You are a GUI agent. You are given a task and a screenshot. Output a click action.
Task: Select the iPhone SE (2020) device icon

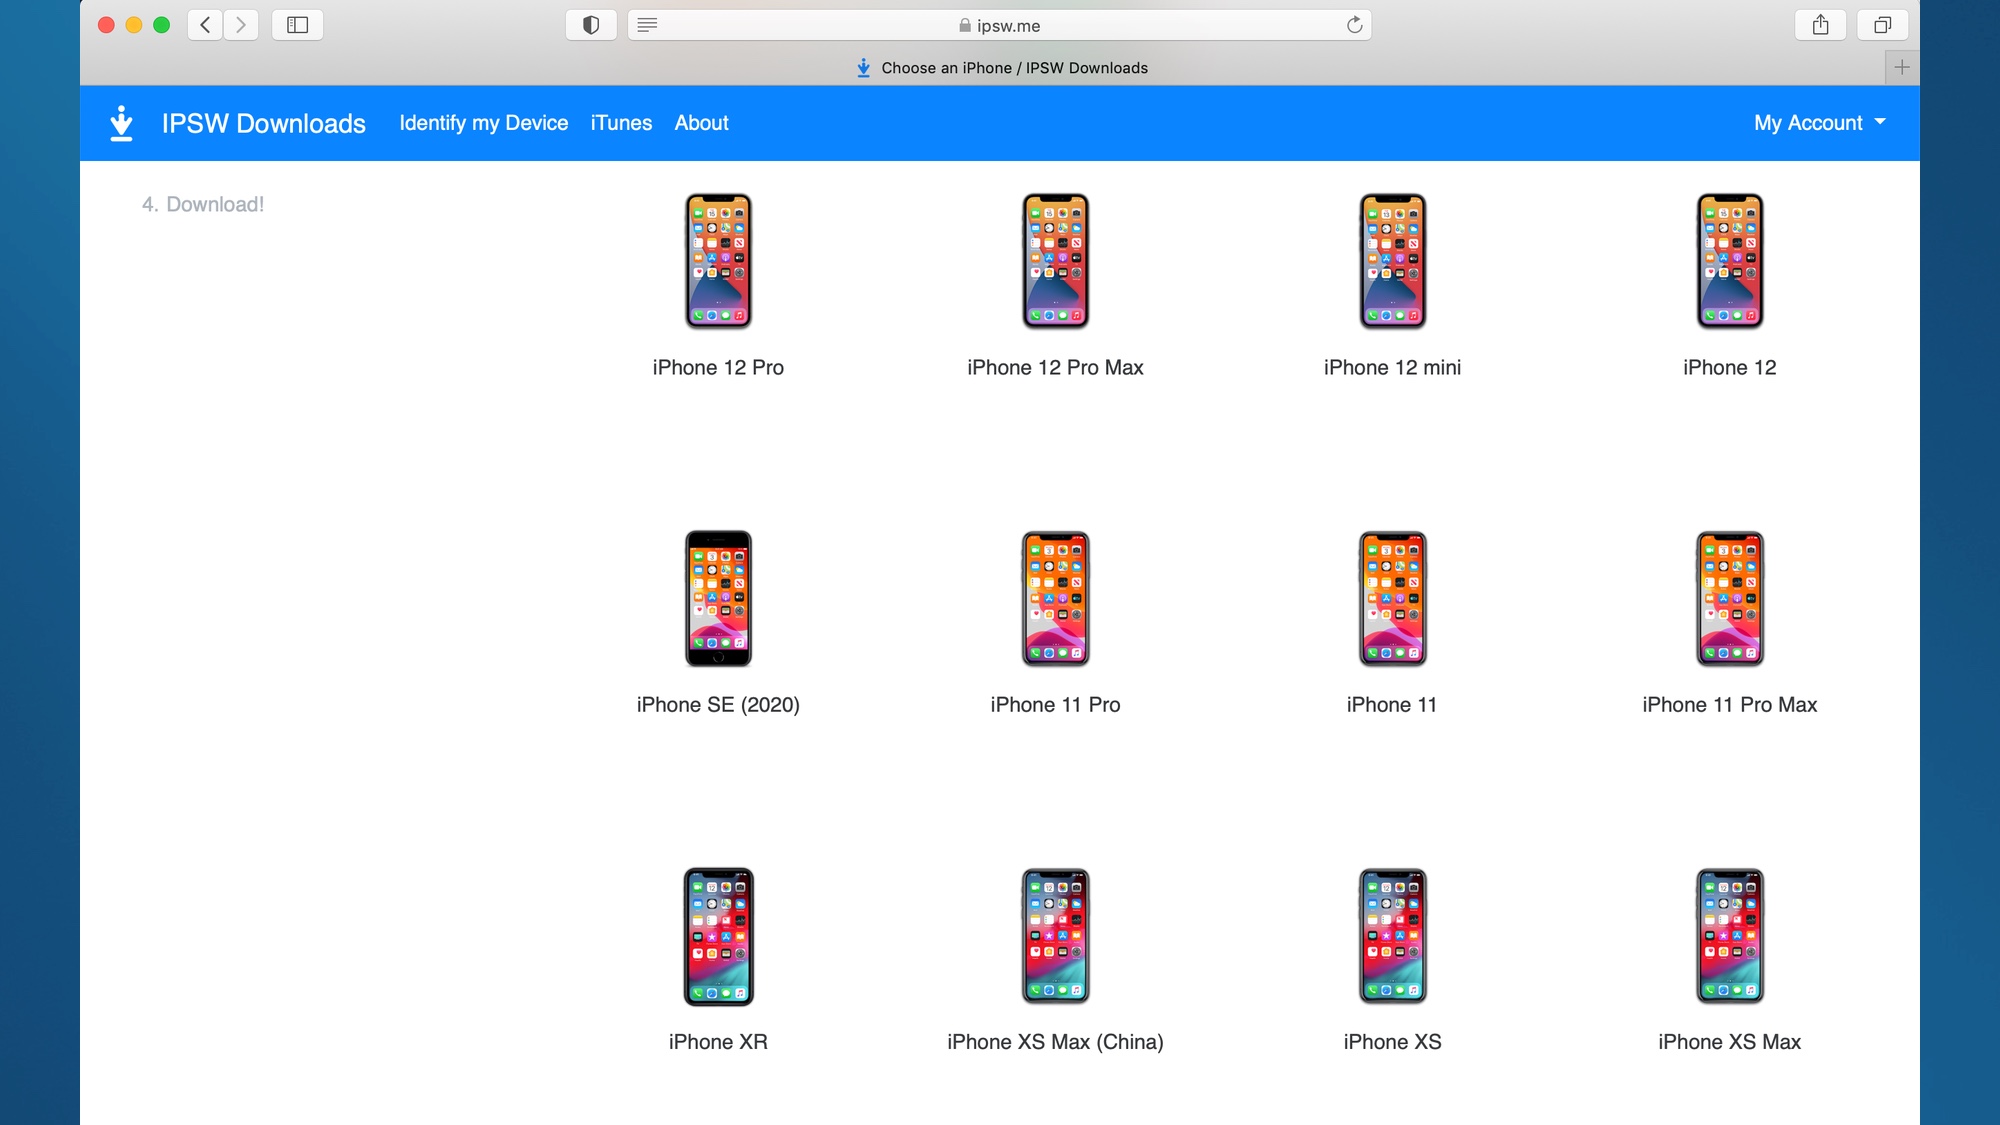(717, 598)
